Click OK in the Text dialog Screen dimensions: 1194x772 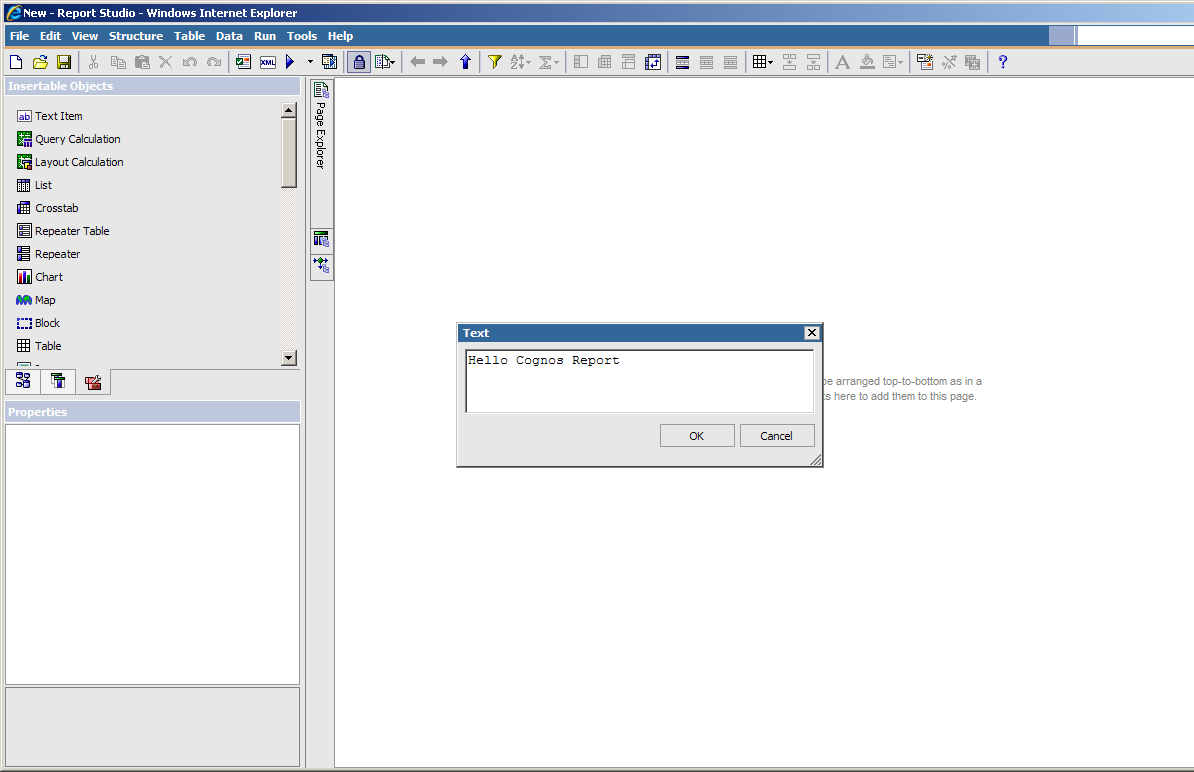[697, 436]
